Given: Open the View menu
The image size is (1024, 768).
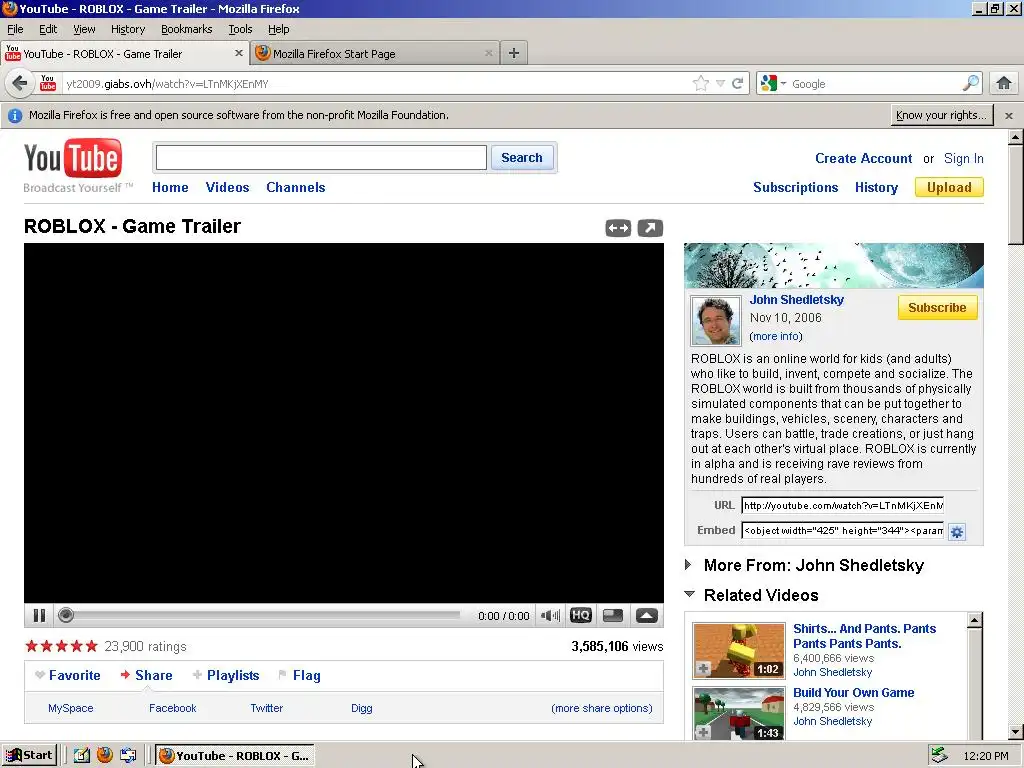Looking at the screenshot, I should [84, 29].
